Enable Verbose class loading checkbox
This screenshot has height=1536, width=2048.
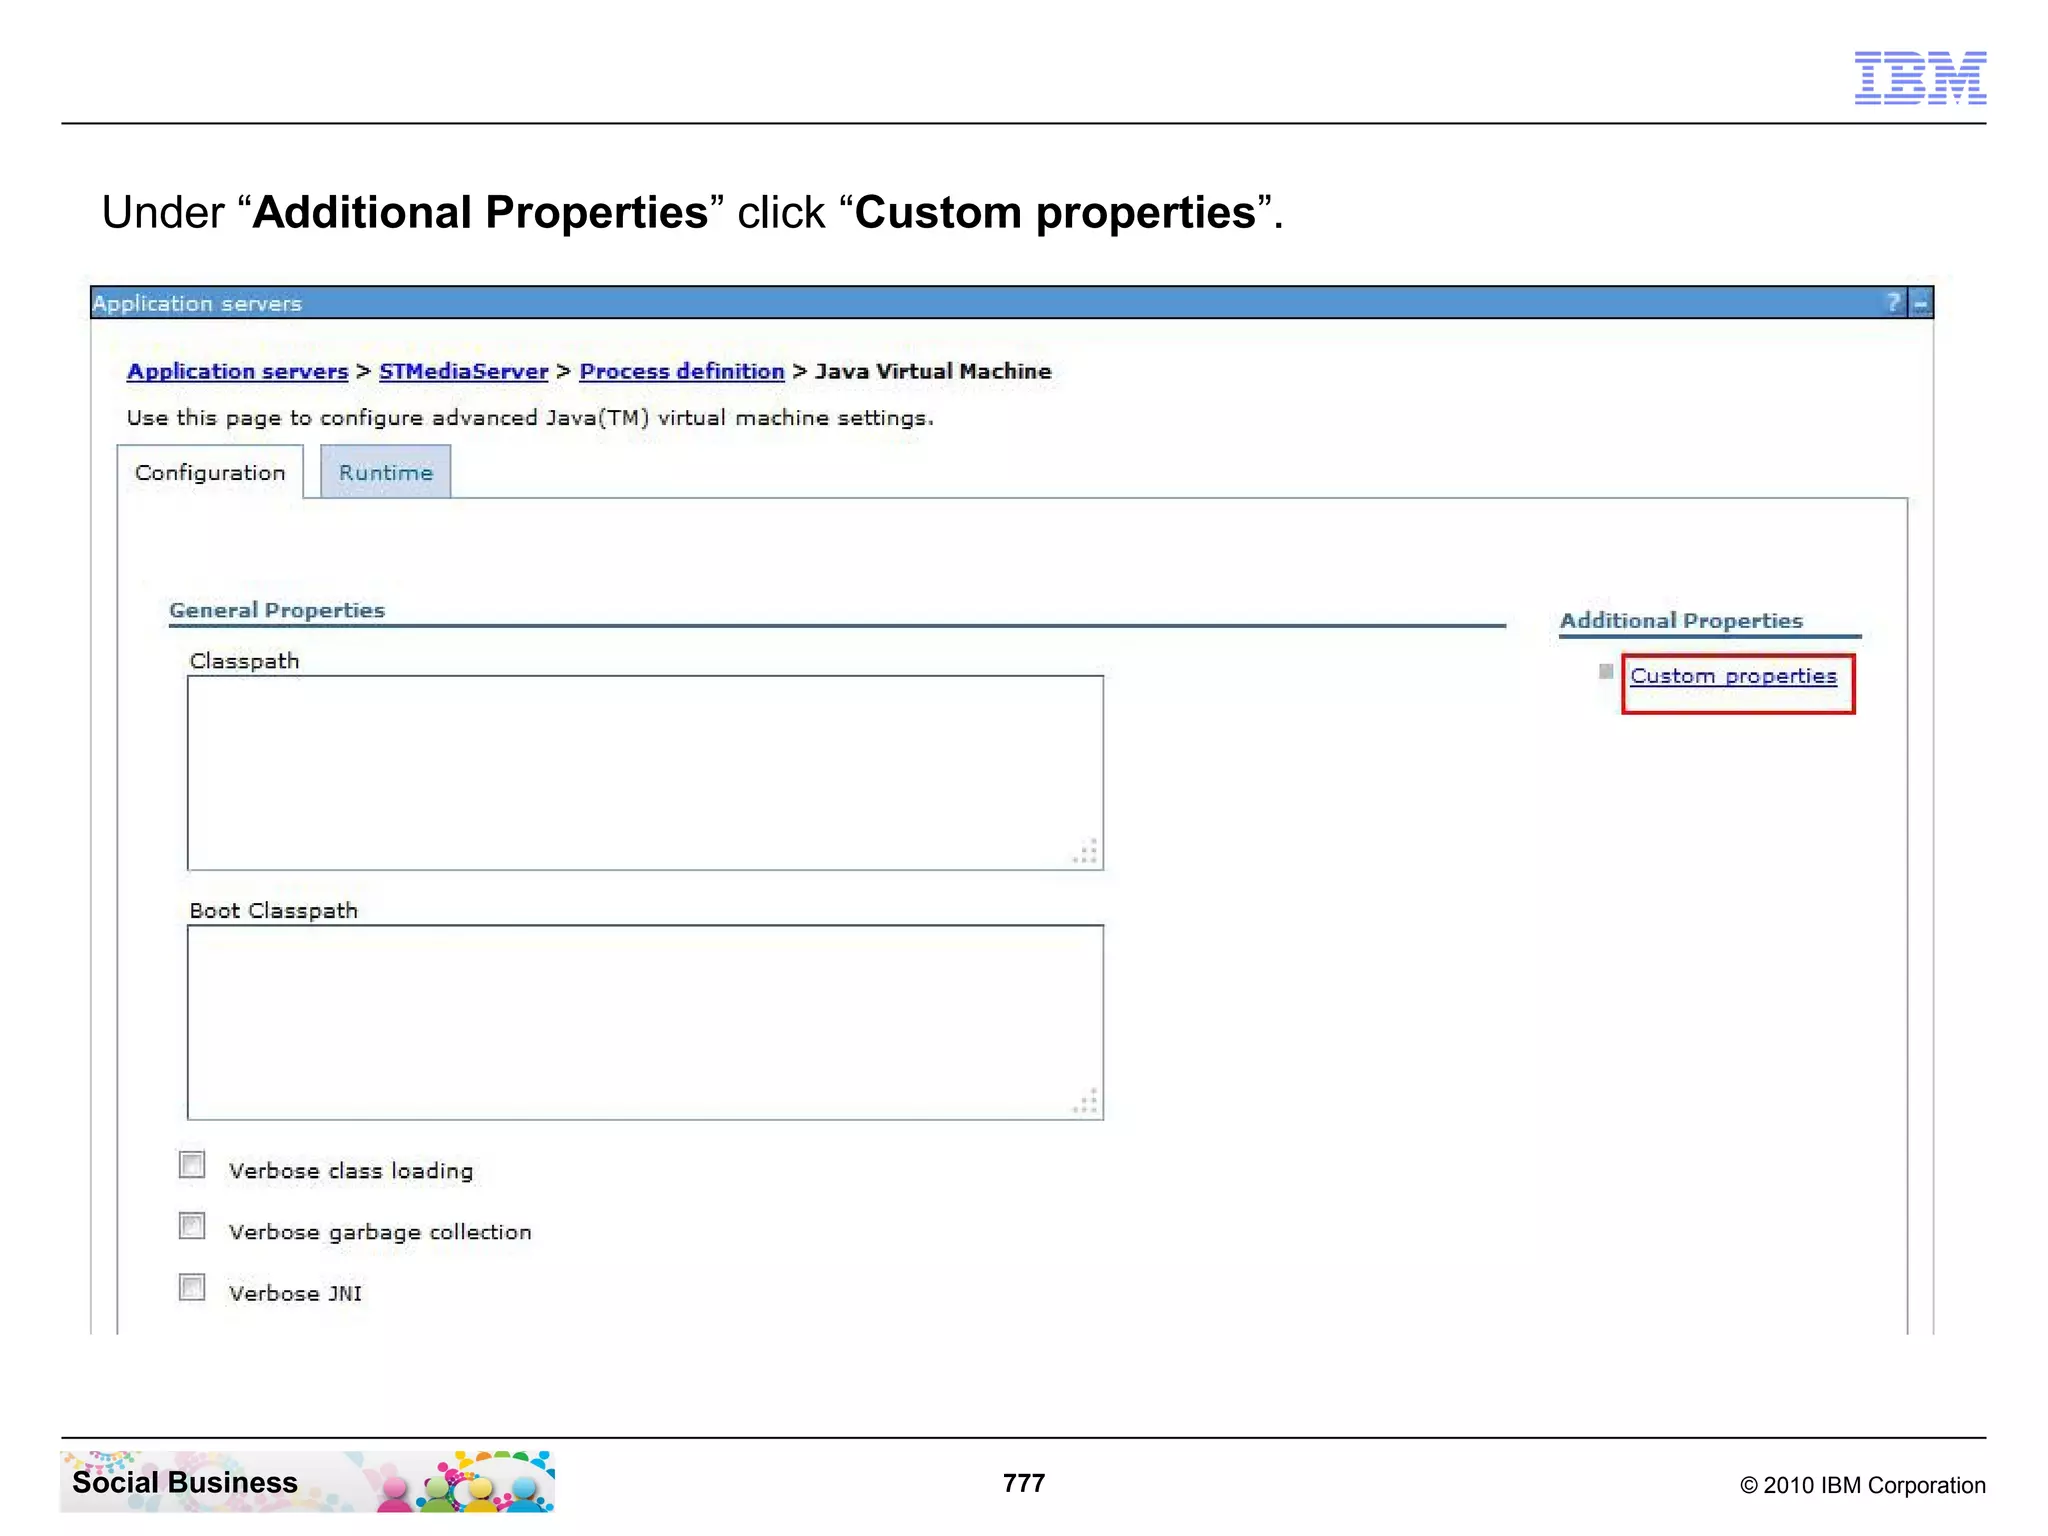pos(192,1165)
